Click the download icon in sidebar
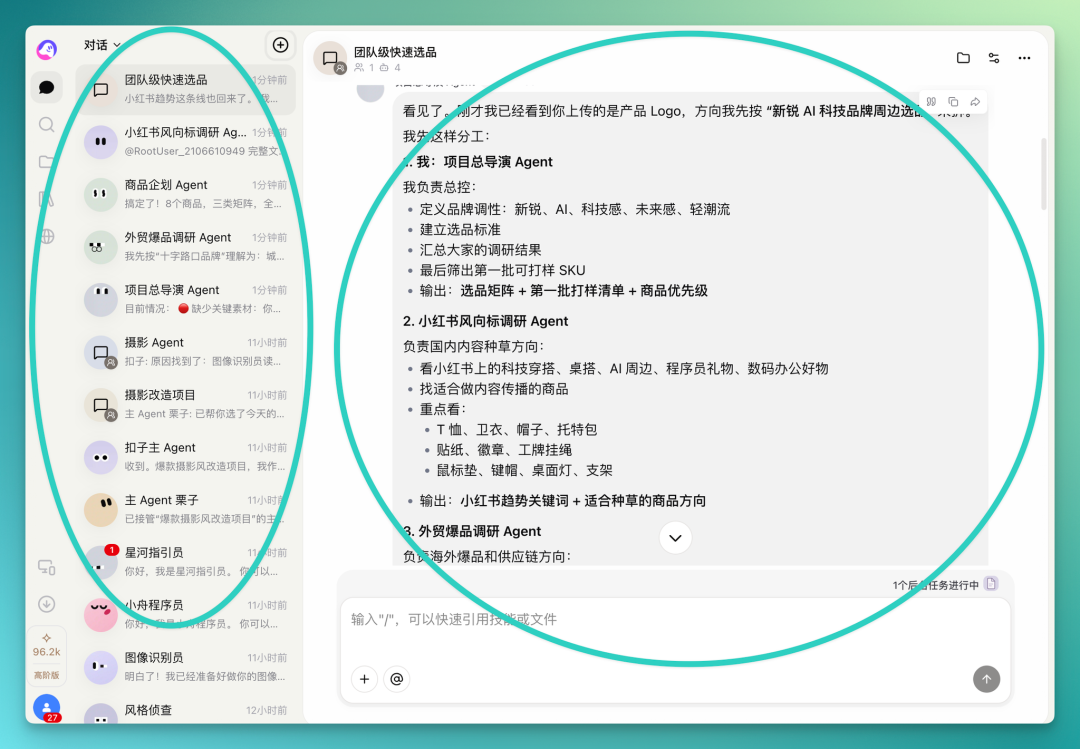The image size is (1080, 749). coord(46,604)
